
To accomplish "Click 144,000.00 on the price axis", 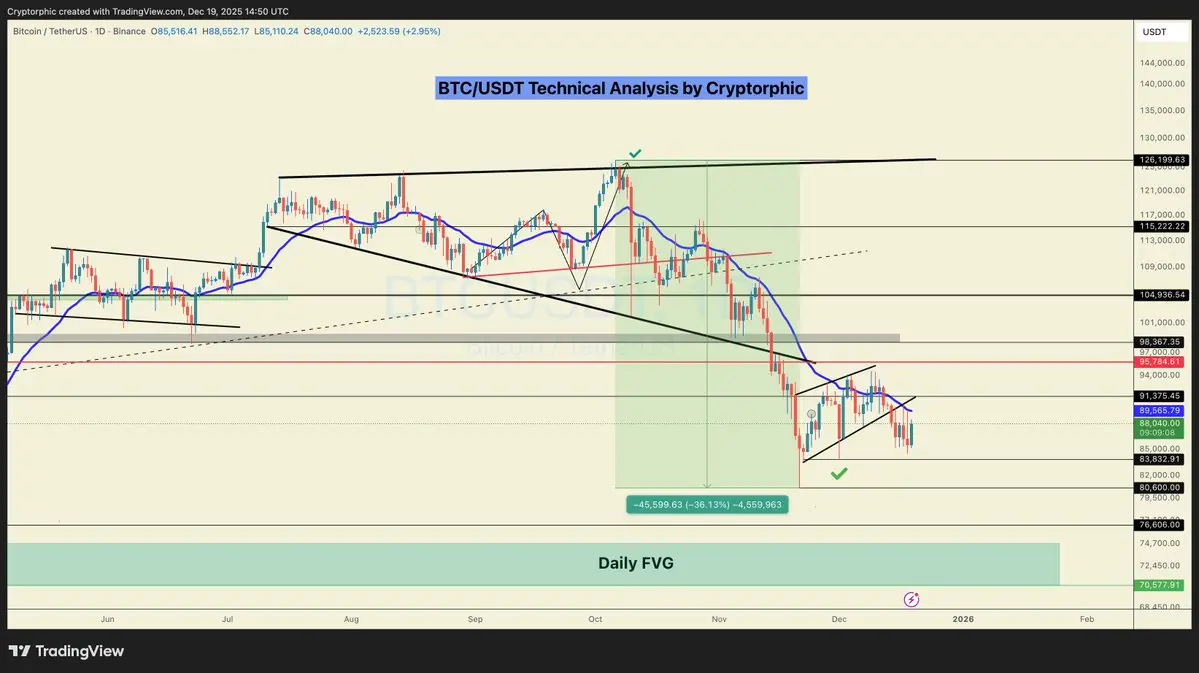I will tap(1162, 63).
